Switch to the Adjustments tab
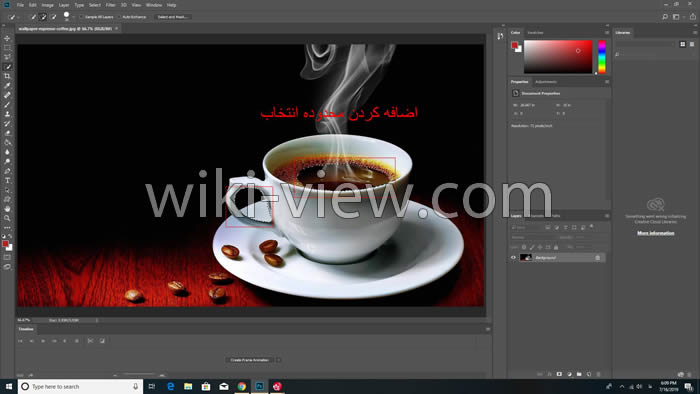700x394 pixels. [546, 82]
